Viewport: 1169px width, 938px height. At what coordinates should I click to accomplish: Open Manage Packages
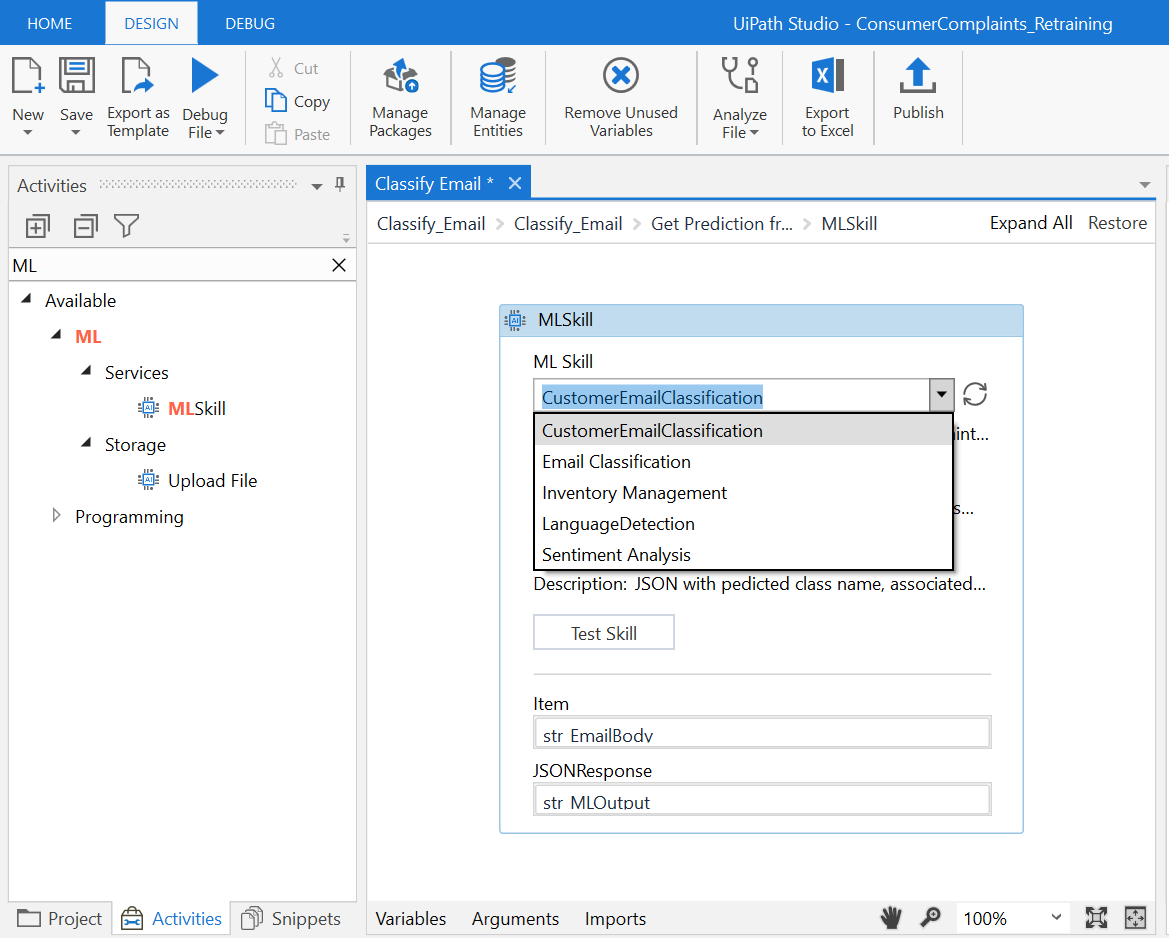pyautogui.click(x=400, y=97)
